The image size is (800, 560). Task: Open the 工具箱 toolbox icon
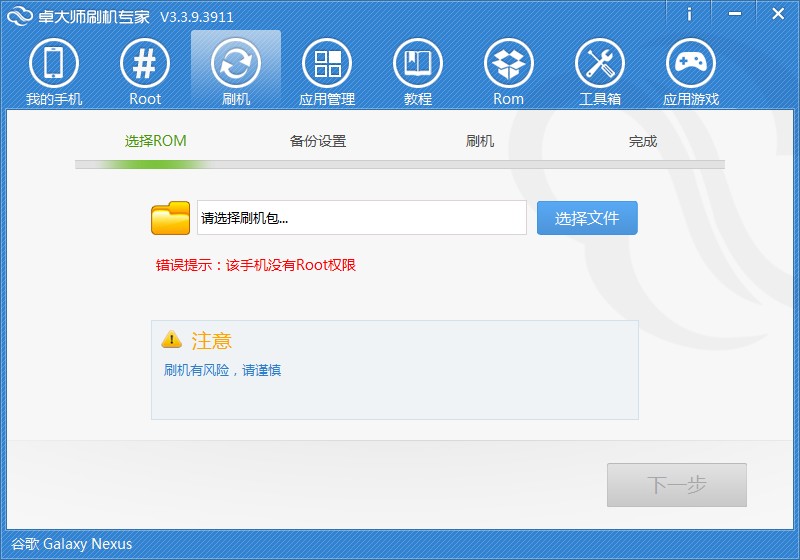tap(600, 63)
